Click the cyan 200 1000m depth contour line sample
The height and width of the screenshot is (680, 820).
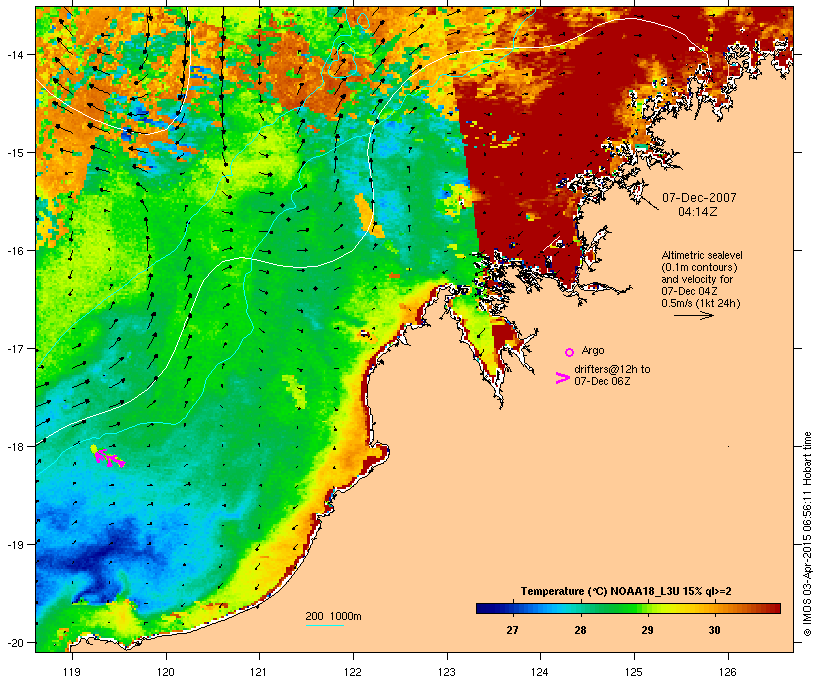[x=325, y=625]
